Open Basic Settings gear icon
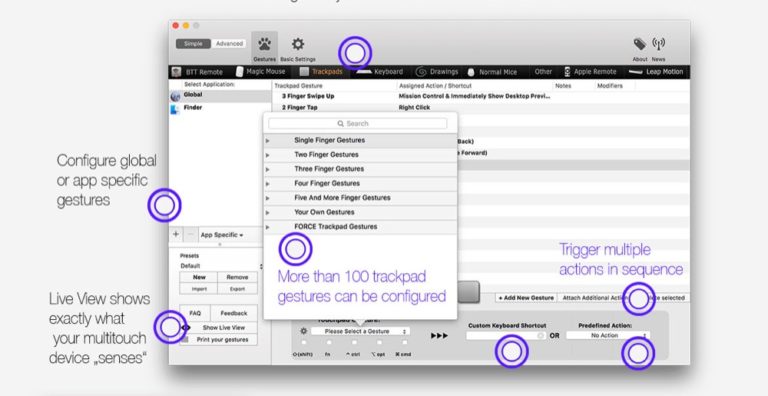Viewport: 768px width, 396px height. (x=298, y=44)
